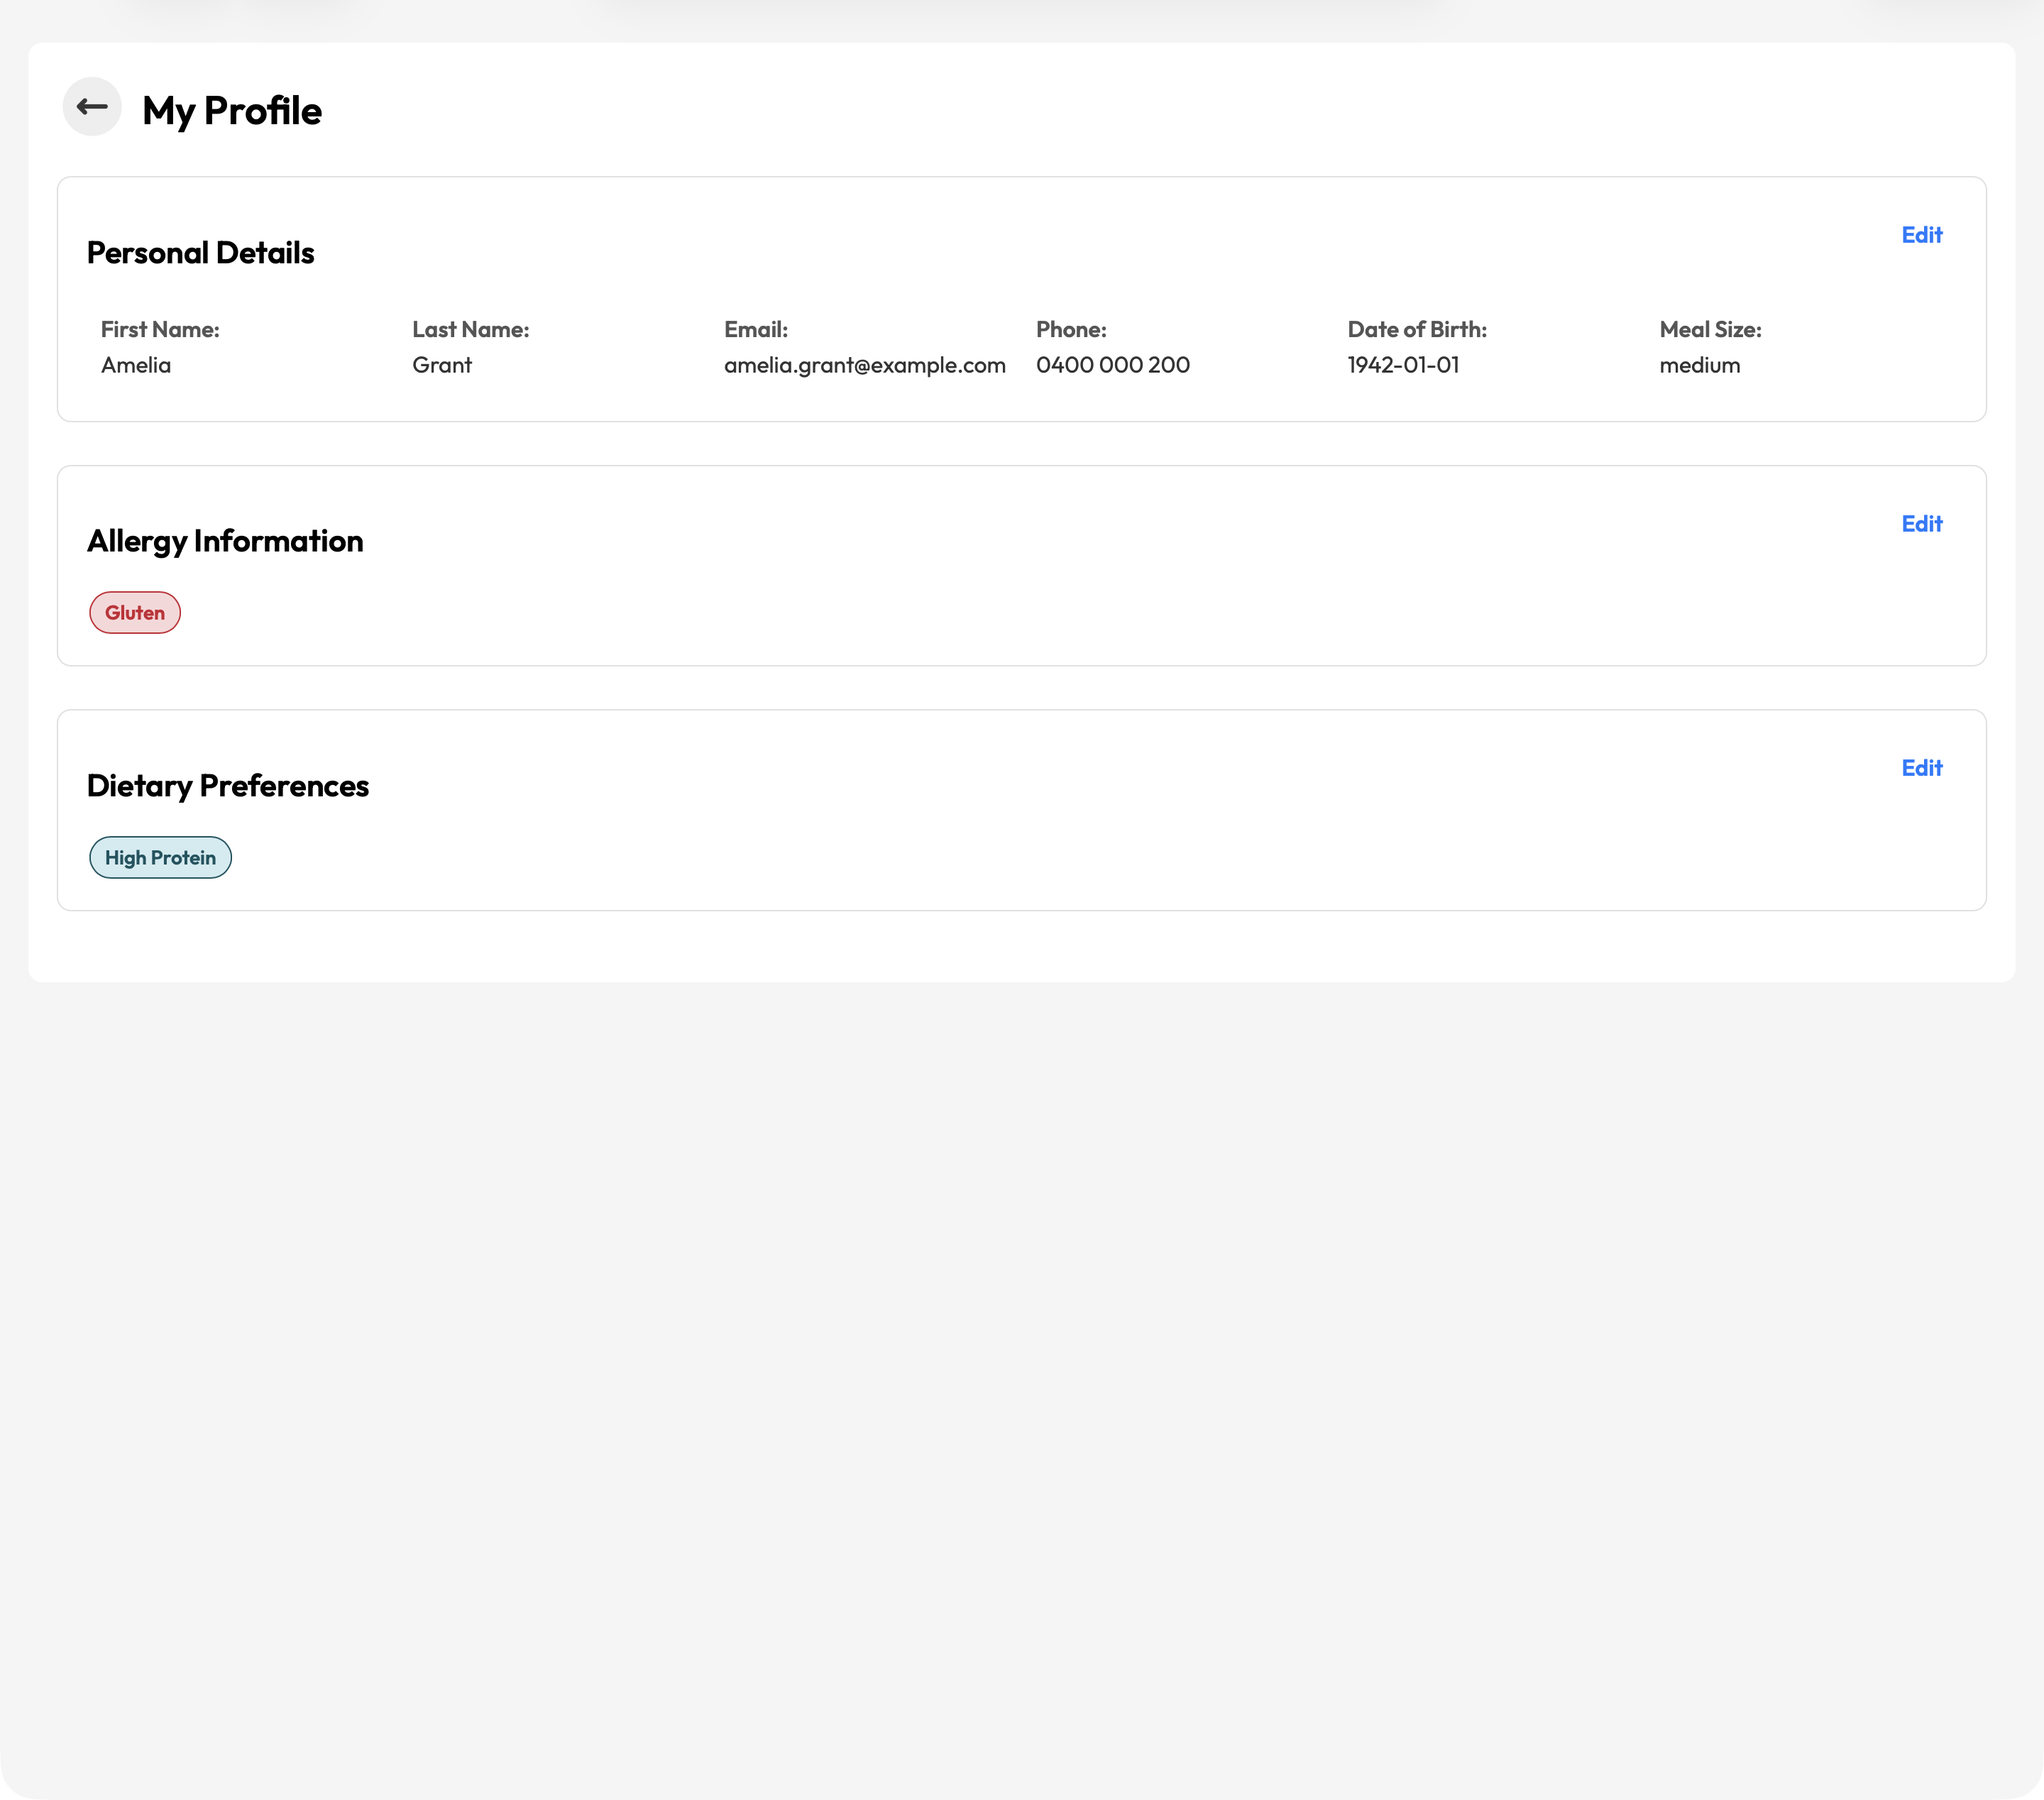
Task: Click the Allergy Information heading
Action: (225, 542)
